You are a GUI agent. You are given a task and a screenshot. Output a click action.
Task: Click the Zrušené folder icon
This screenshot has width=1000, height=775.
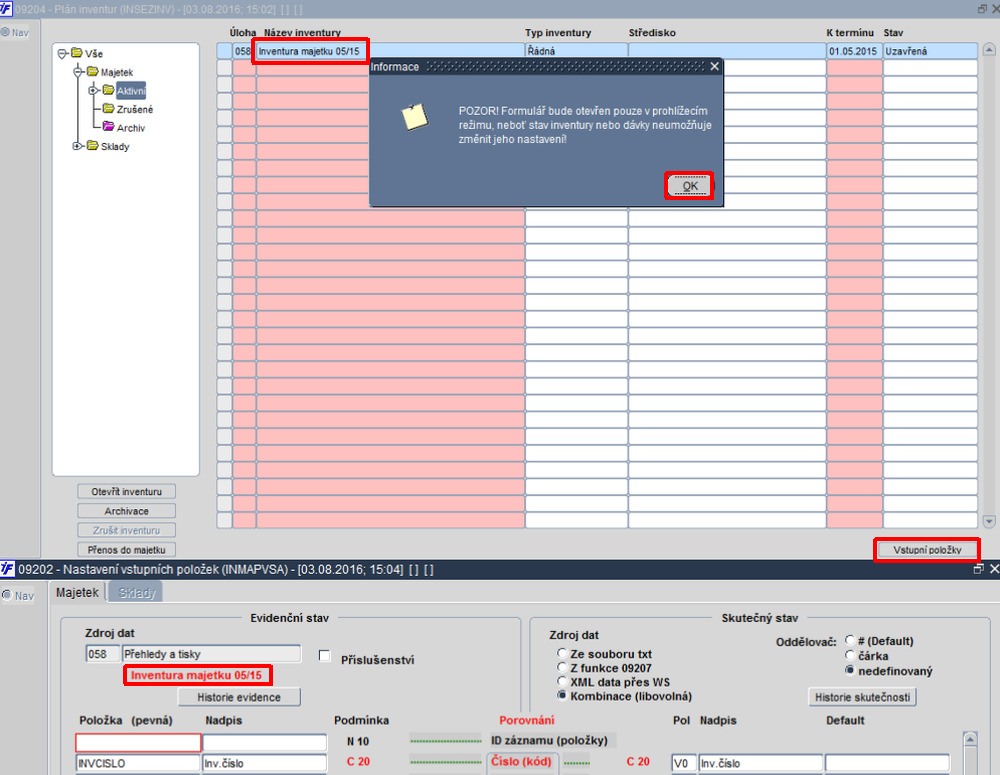click(x=108, y=108)
